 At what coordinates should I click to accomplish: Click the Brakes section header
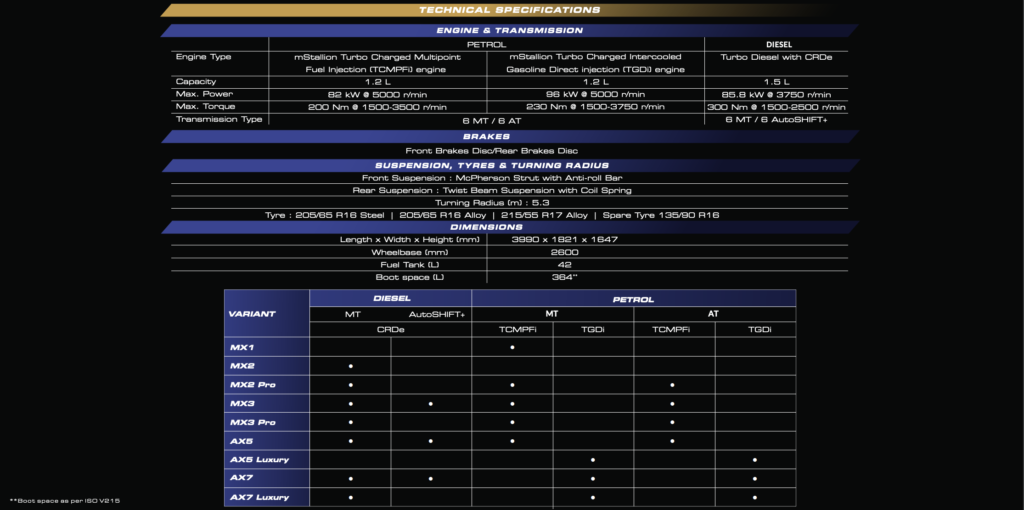point(509,136)
